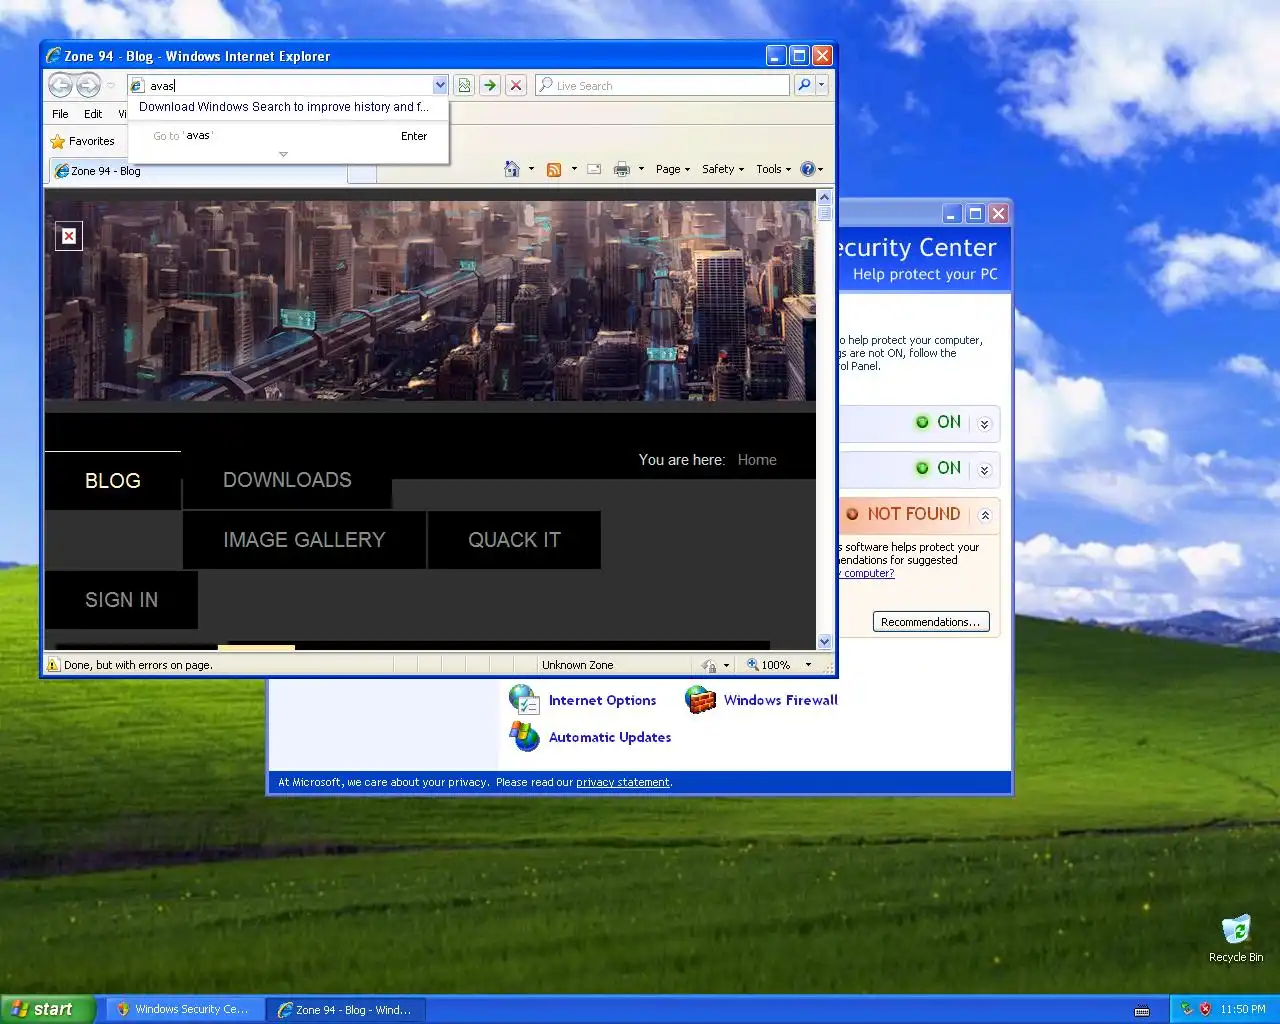Viewport: 1280px width, 1024px height.
Task: Click the Read Mail envelope icon
Action: click(x=594, y=169)
